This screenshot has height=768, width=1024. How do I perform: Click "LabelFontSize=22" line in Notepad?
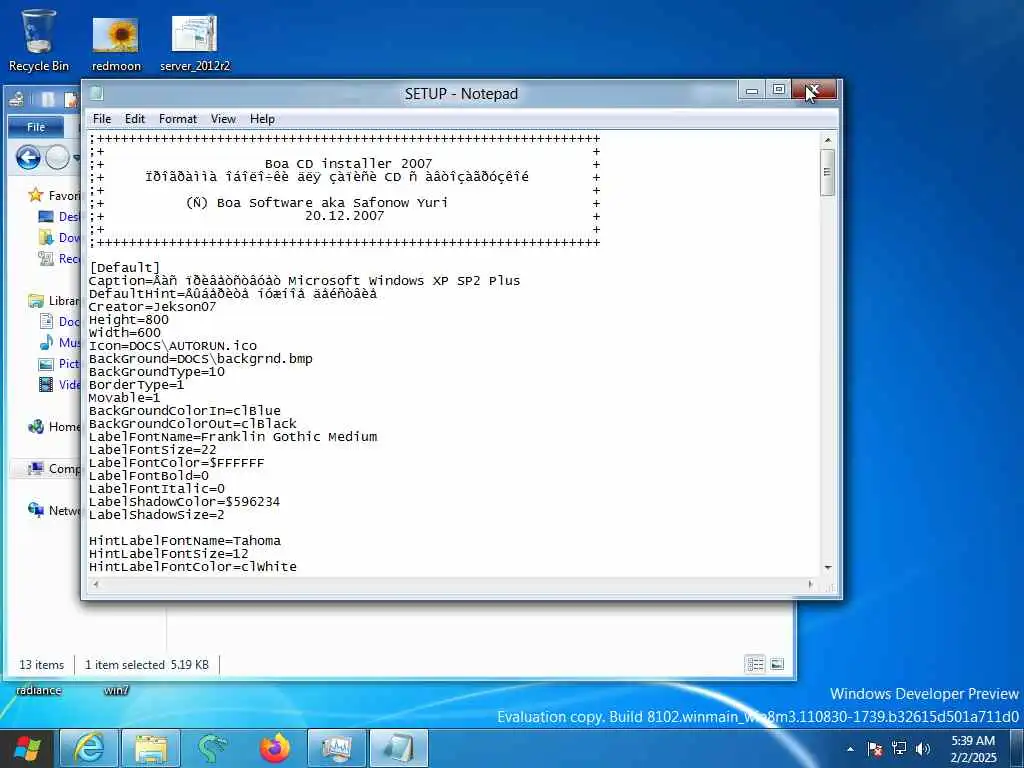tap(153, 450)
